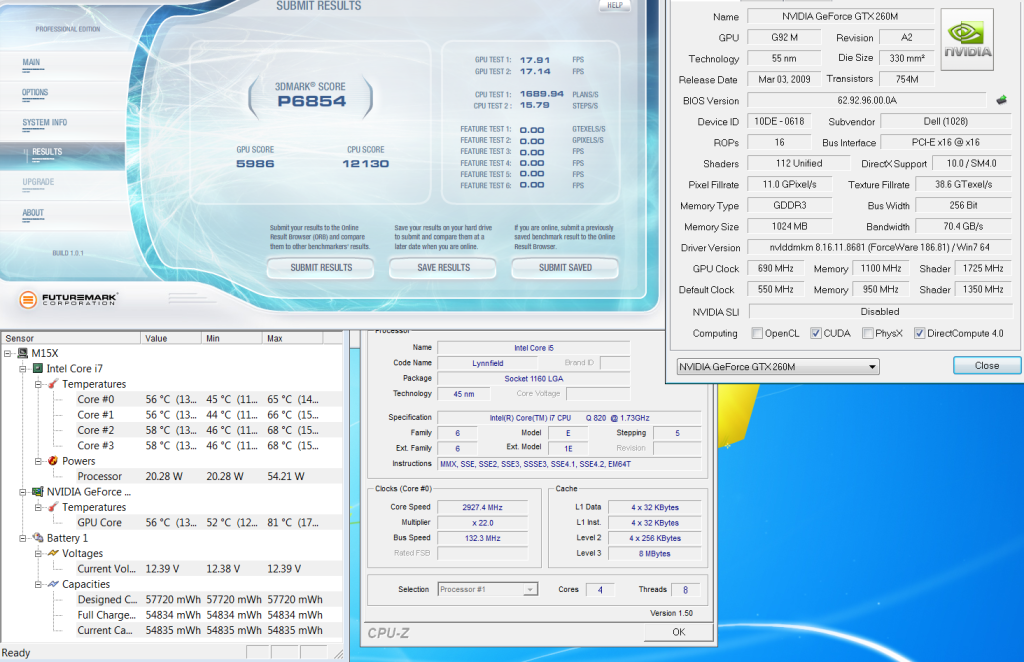The height and width of the screenshot is (662, 1024).
Task: Open the OPTIONS section in 3DMark
Action: point(35,93)
